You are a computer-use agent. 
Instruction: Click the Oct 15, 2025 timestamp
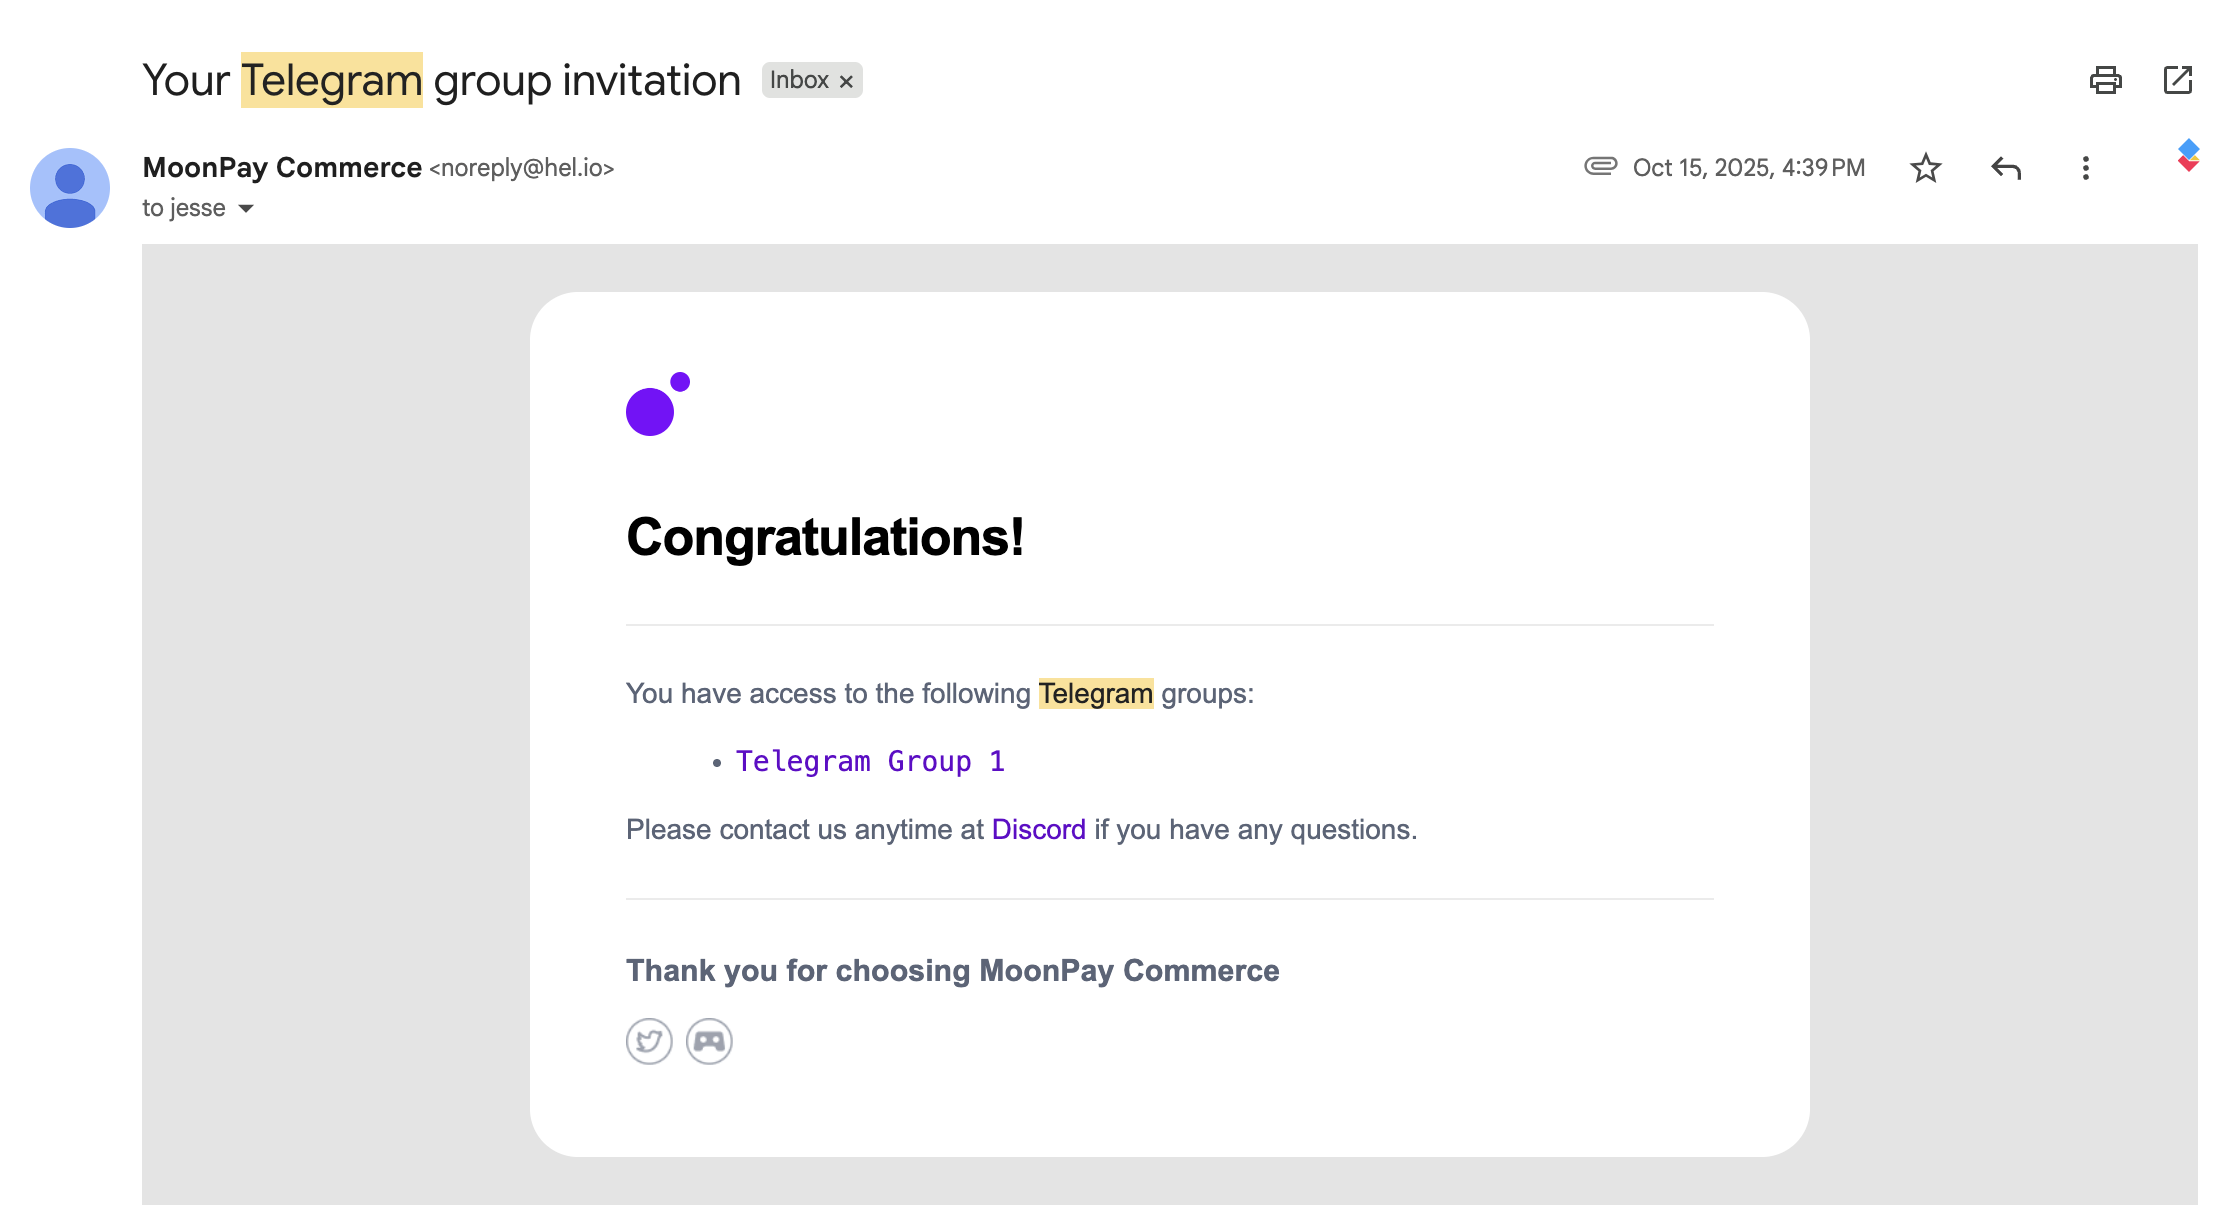coord(1748,168)
